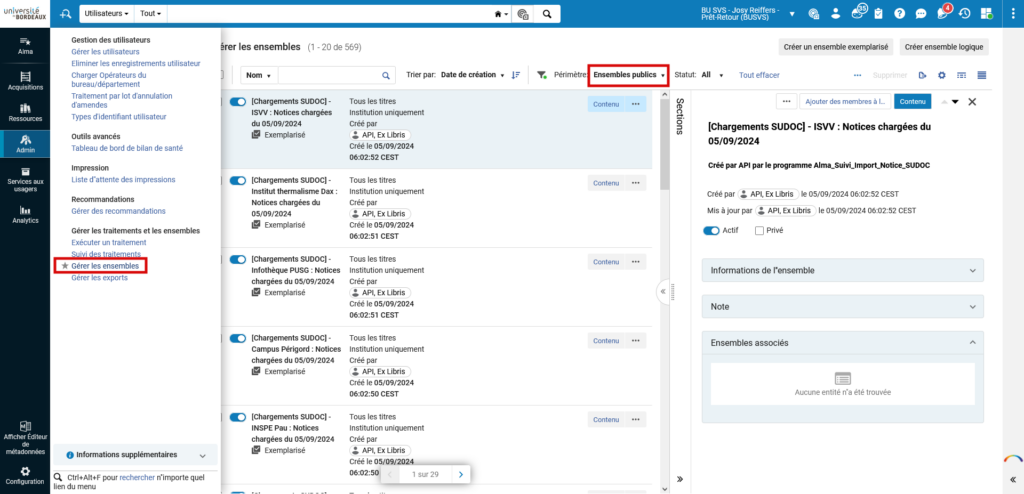The width and height of the screenshot is (1024, 494).
Task: Open the Ressources menu in the sidebar
Action: [25, 112]
